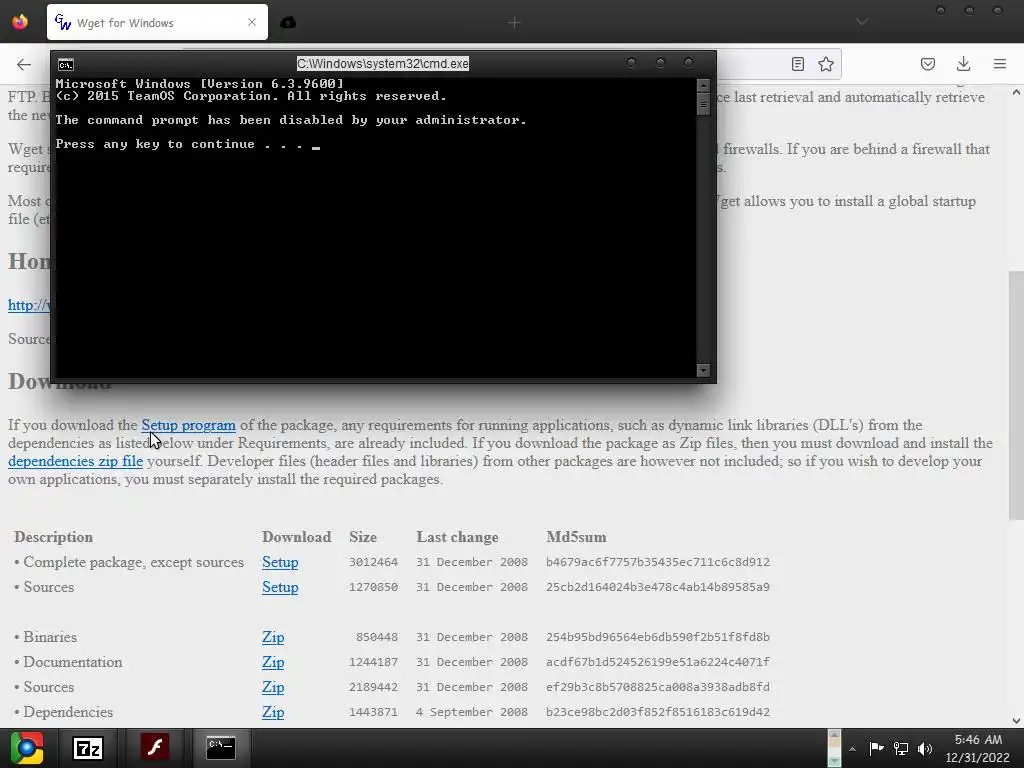Open Action Center flag icon

point(876,748)
